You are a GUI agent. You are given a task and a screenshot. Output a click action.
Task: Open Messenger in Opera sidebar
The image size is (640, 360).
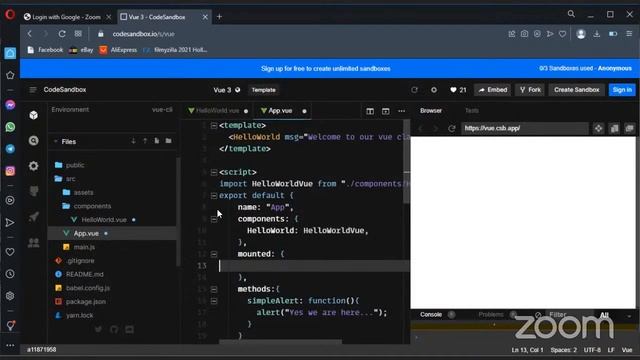pos(10,105)
